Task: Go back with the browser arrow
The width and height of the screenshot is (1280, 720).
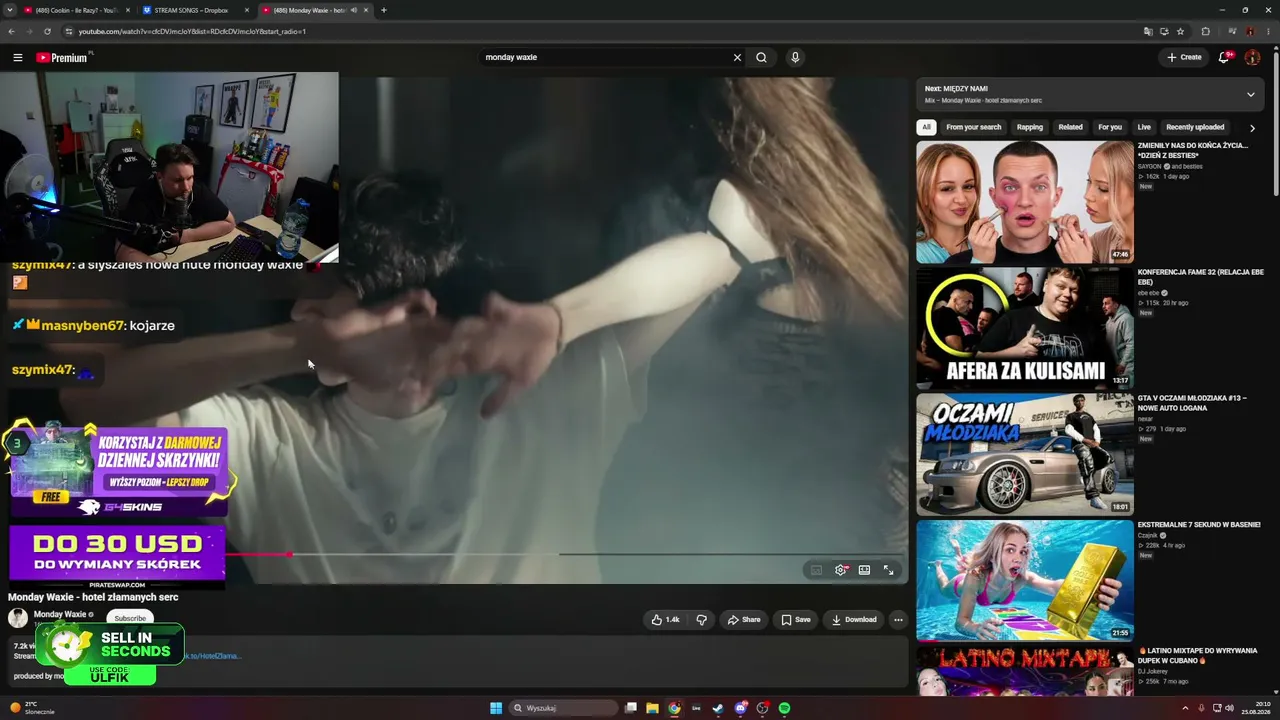Action: coord(12,31)
